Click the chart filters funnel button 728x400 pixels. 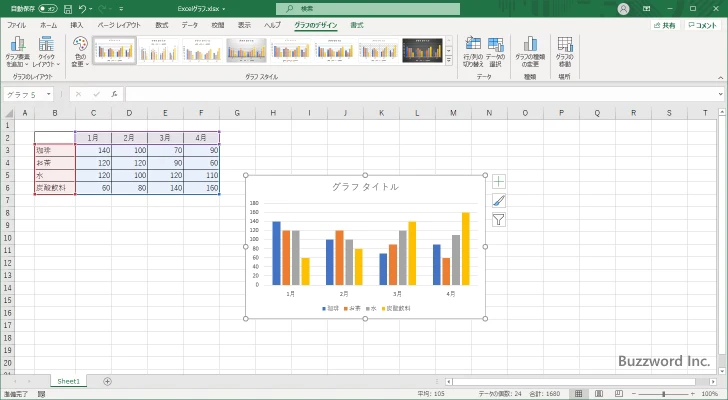(499, 219)
